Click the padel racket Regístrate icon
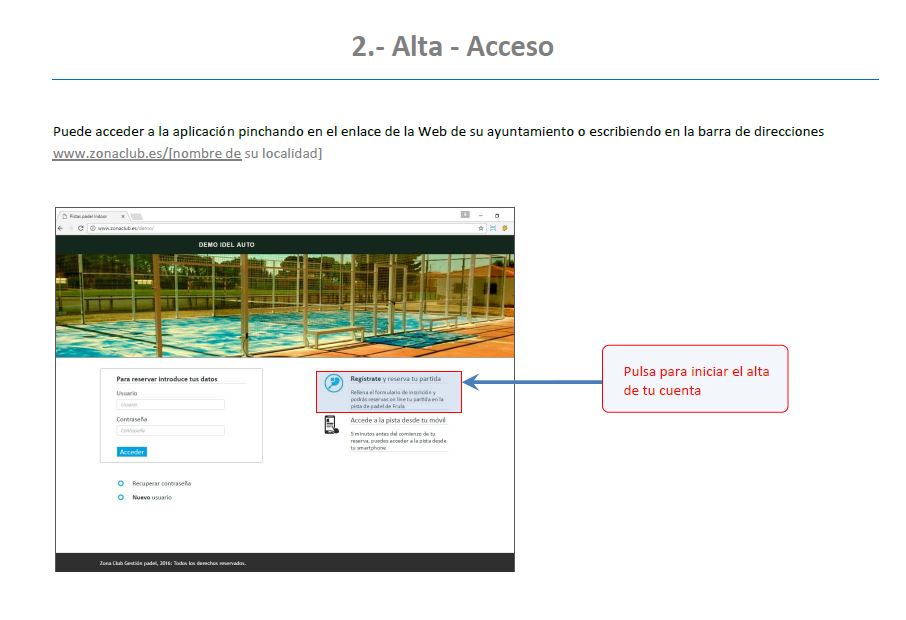 click(x=333, y=383)
